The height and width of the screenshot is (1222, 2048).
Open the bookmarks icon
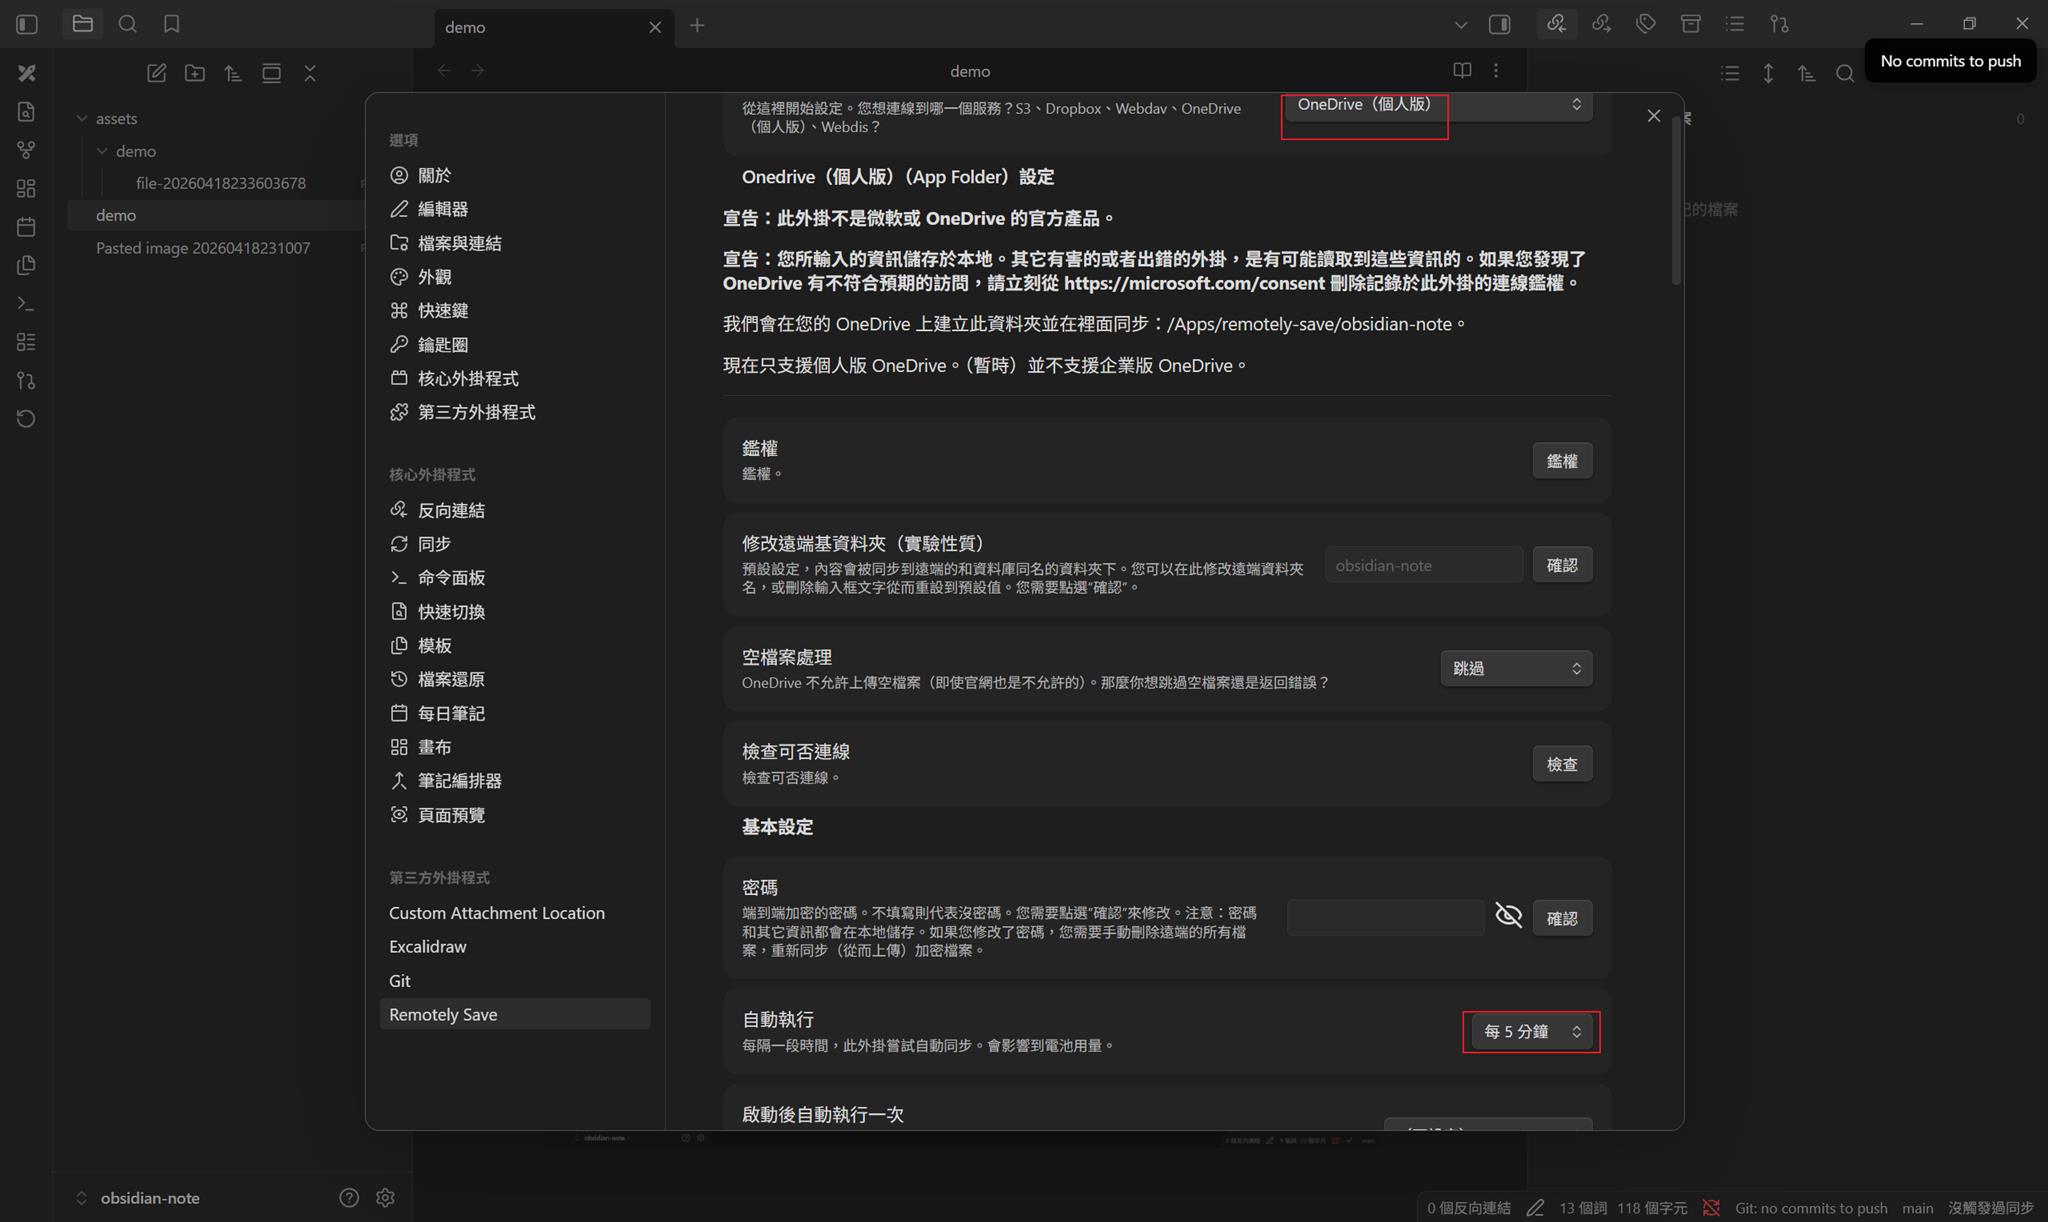[171, 24]
